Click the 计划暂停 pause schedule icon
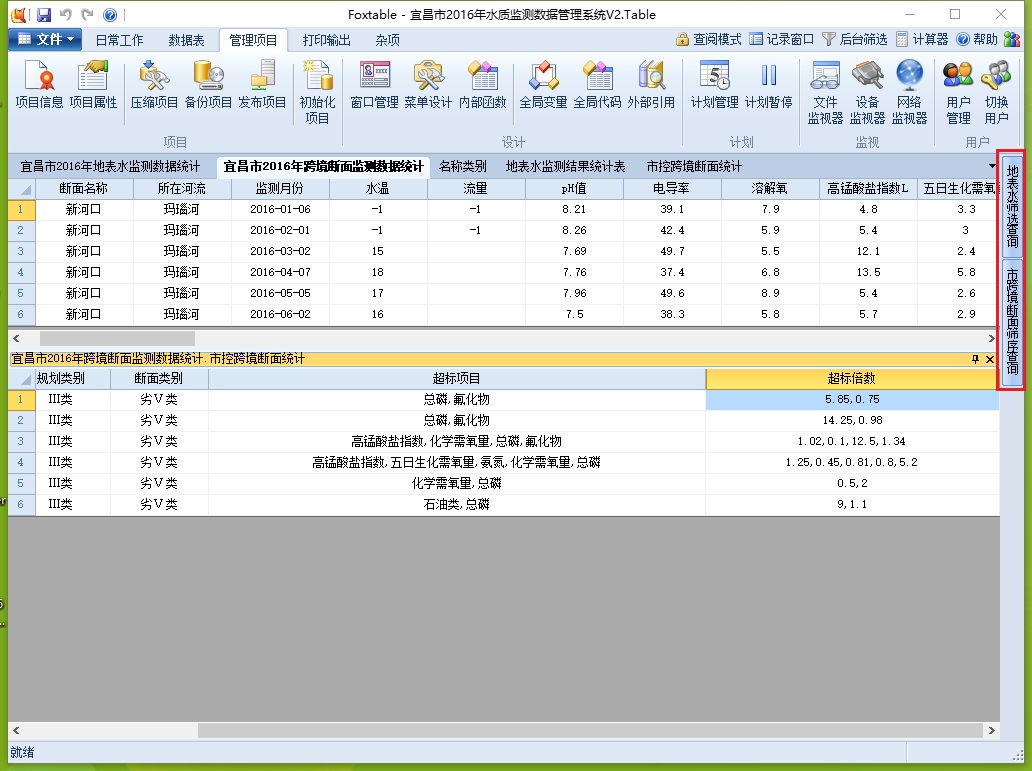The height and width of the screenshot is (771, 1032). click(x=768, y=84)
